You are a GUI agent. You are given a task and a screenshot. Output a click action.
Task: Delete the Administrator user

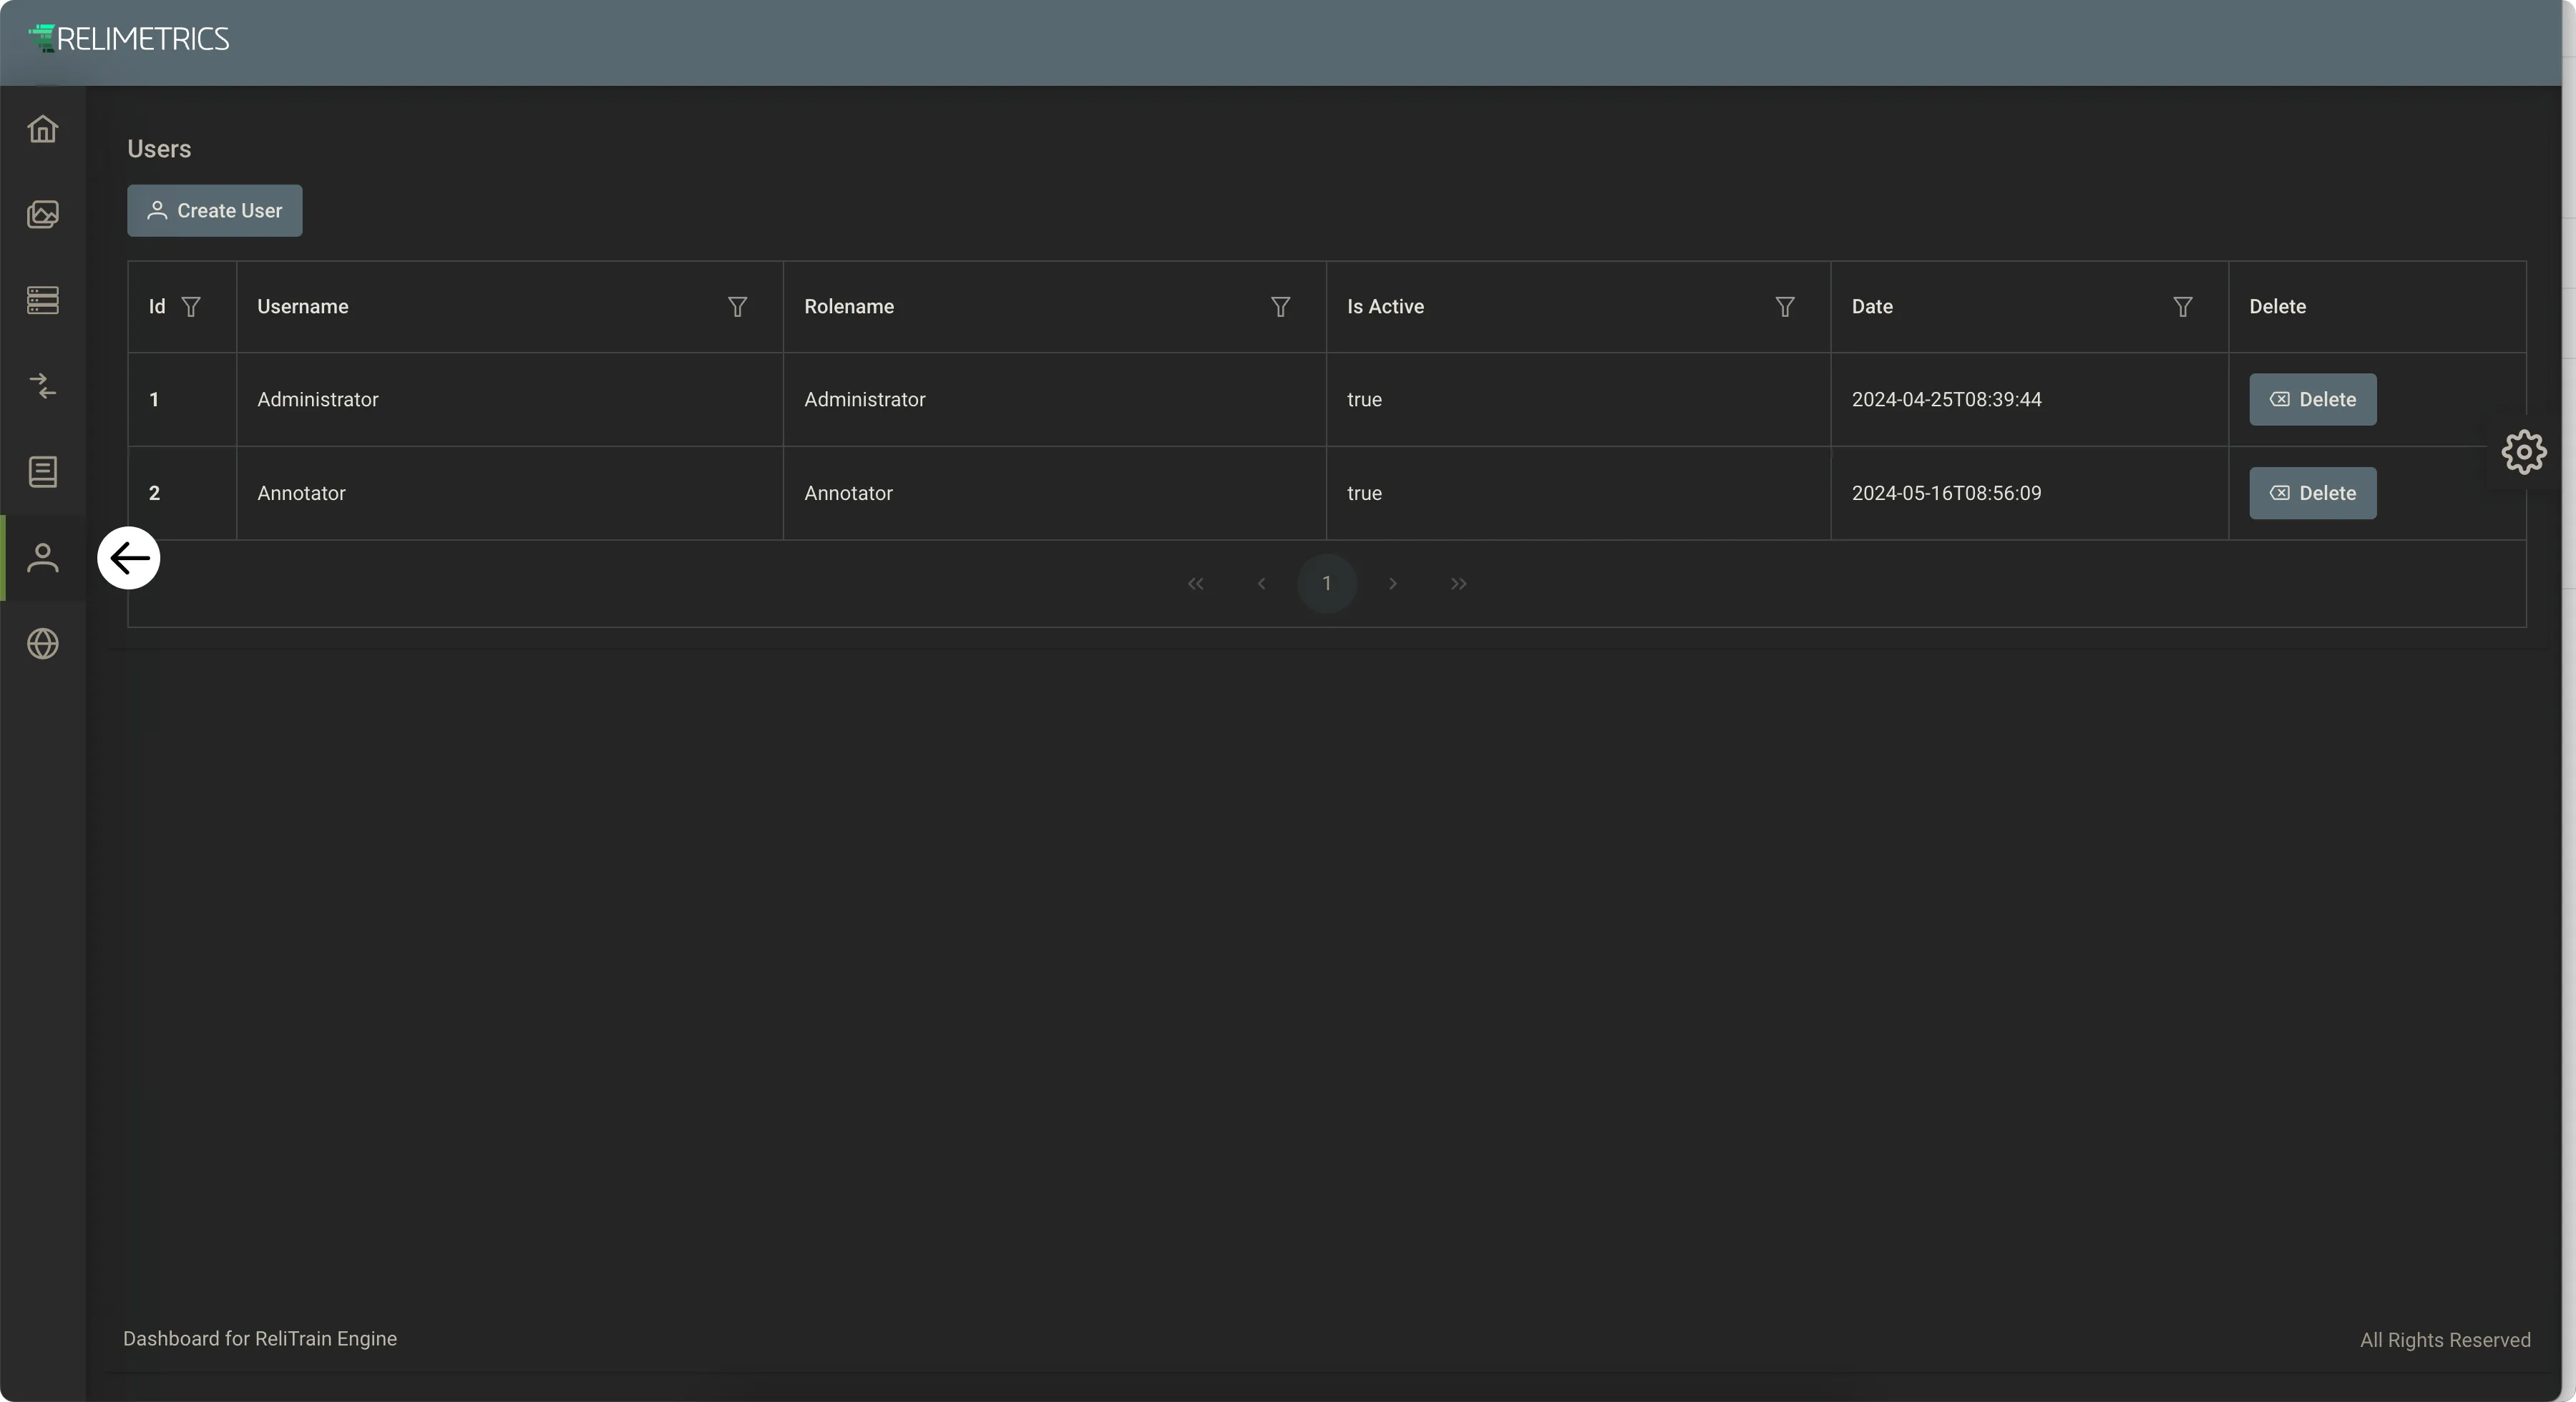2313,400
